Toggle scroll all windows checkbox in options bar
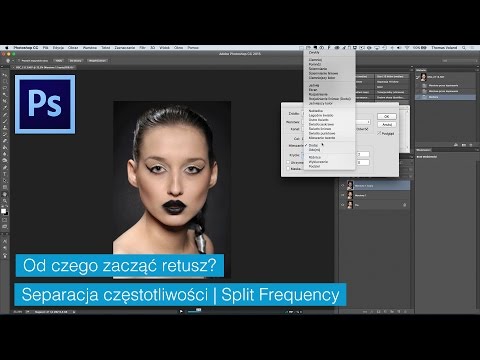 [x=19, y=61]
